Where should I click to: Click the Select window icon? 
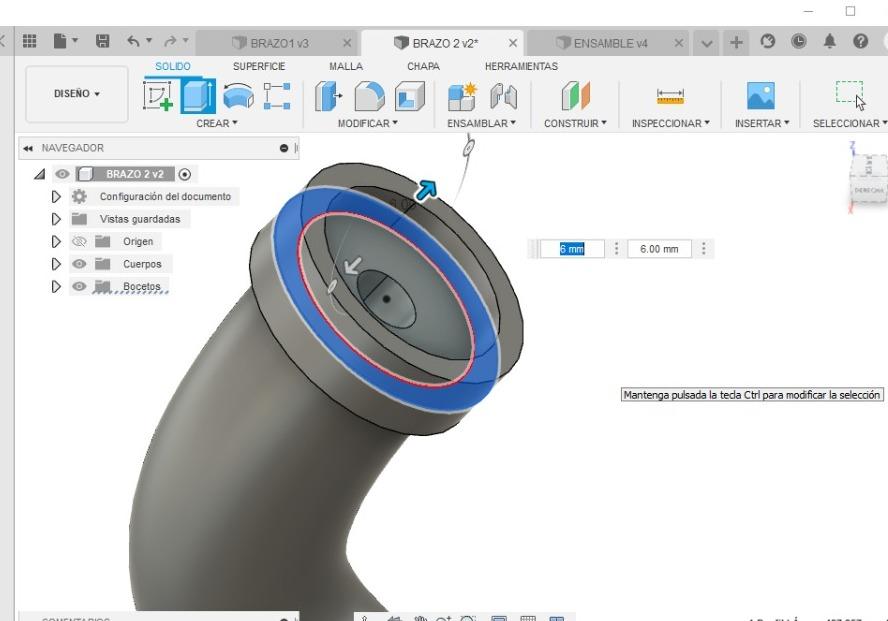tap(849, 95)
